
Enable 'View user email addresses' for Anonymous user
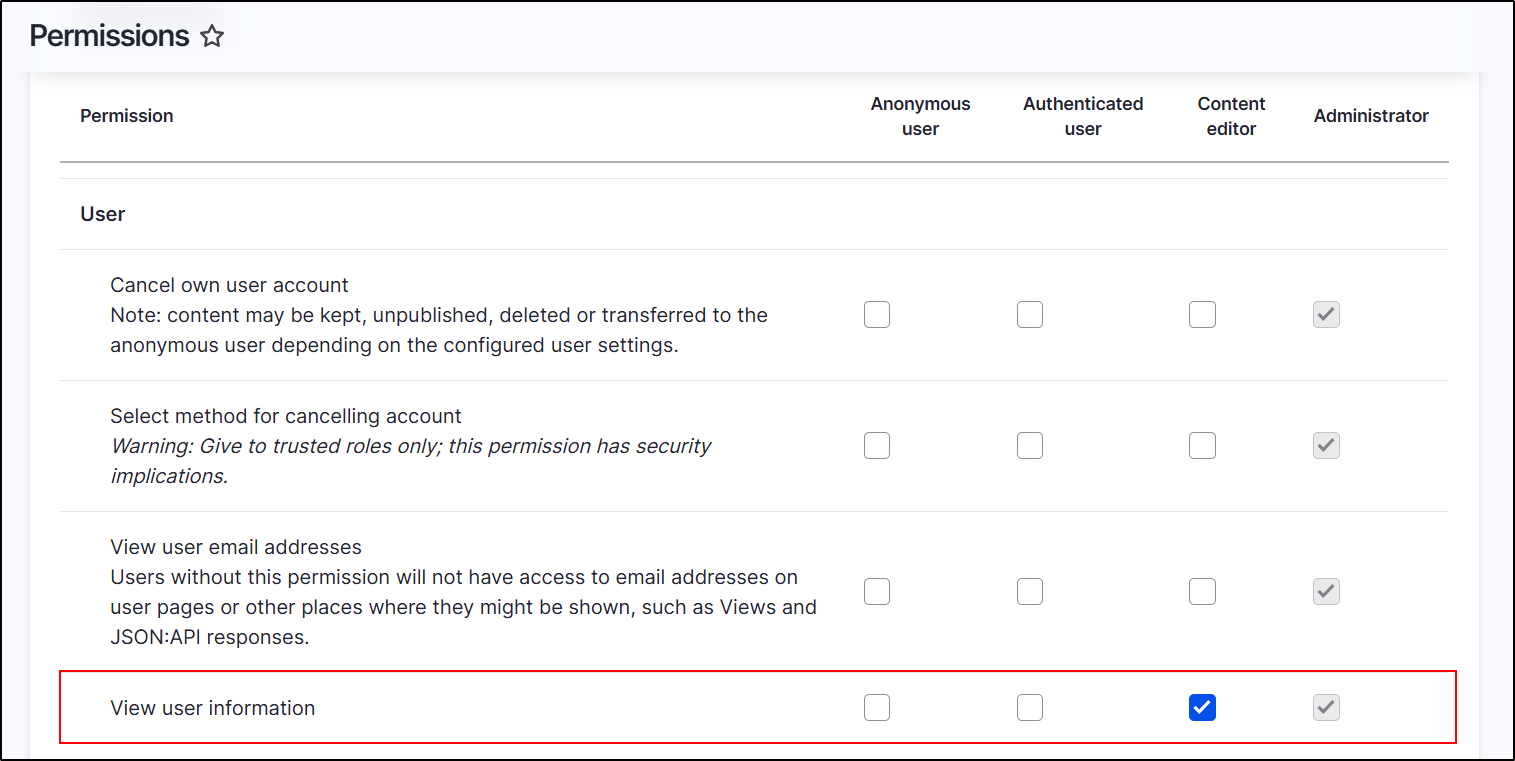pos(877,591)
